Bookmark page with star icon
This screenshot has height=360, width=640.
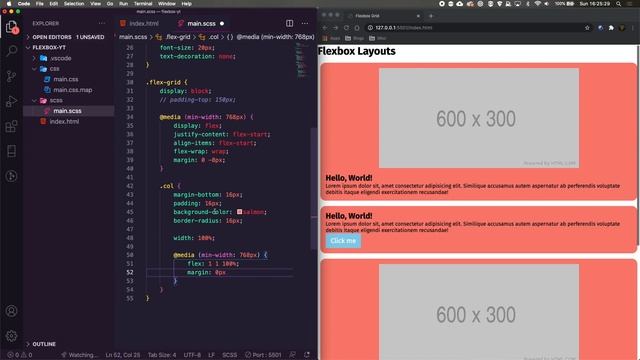click(587, 28)
